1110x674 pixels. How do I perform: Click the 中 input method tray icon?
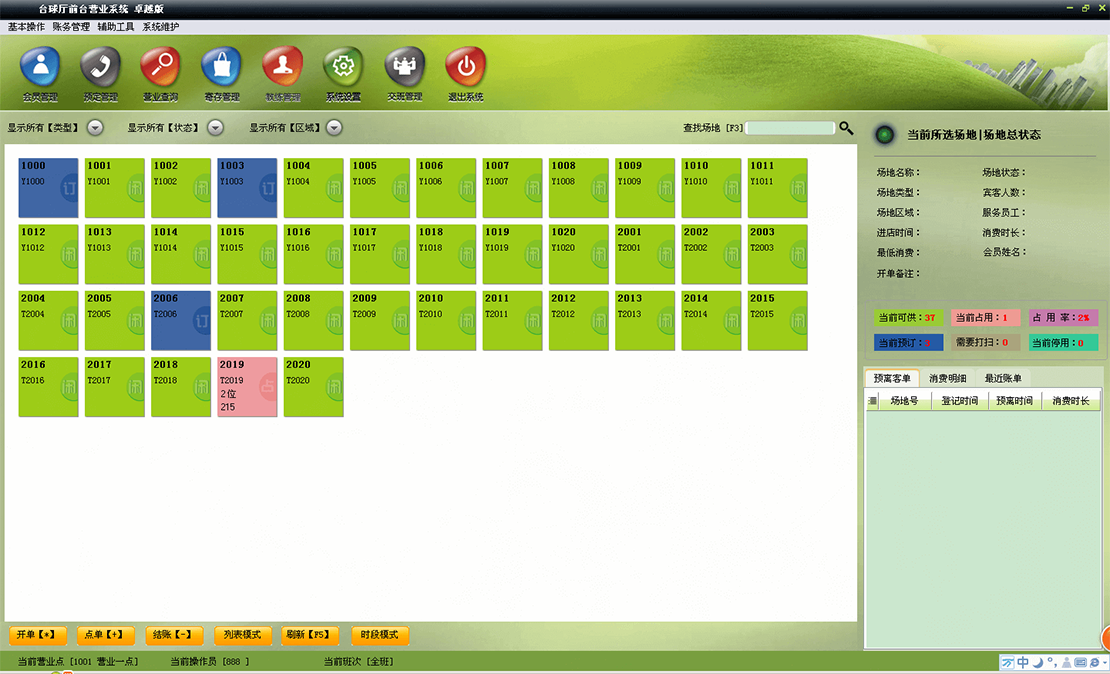tap(1022, 663)
